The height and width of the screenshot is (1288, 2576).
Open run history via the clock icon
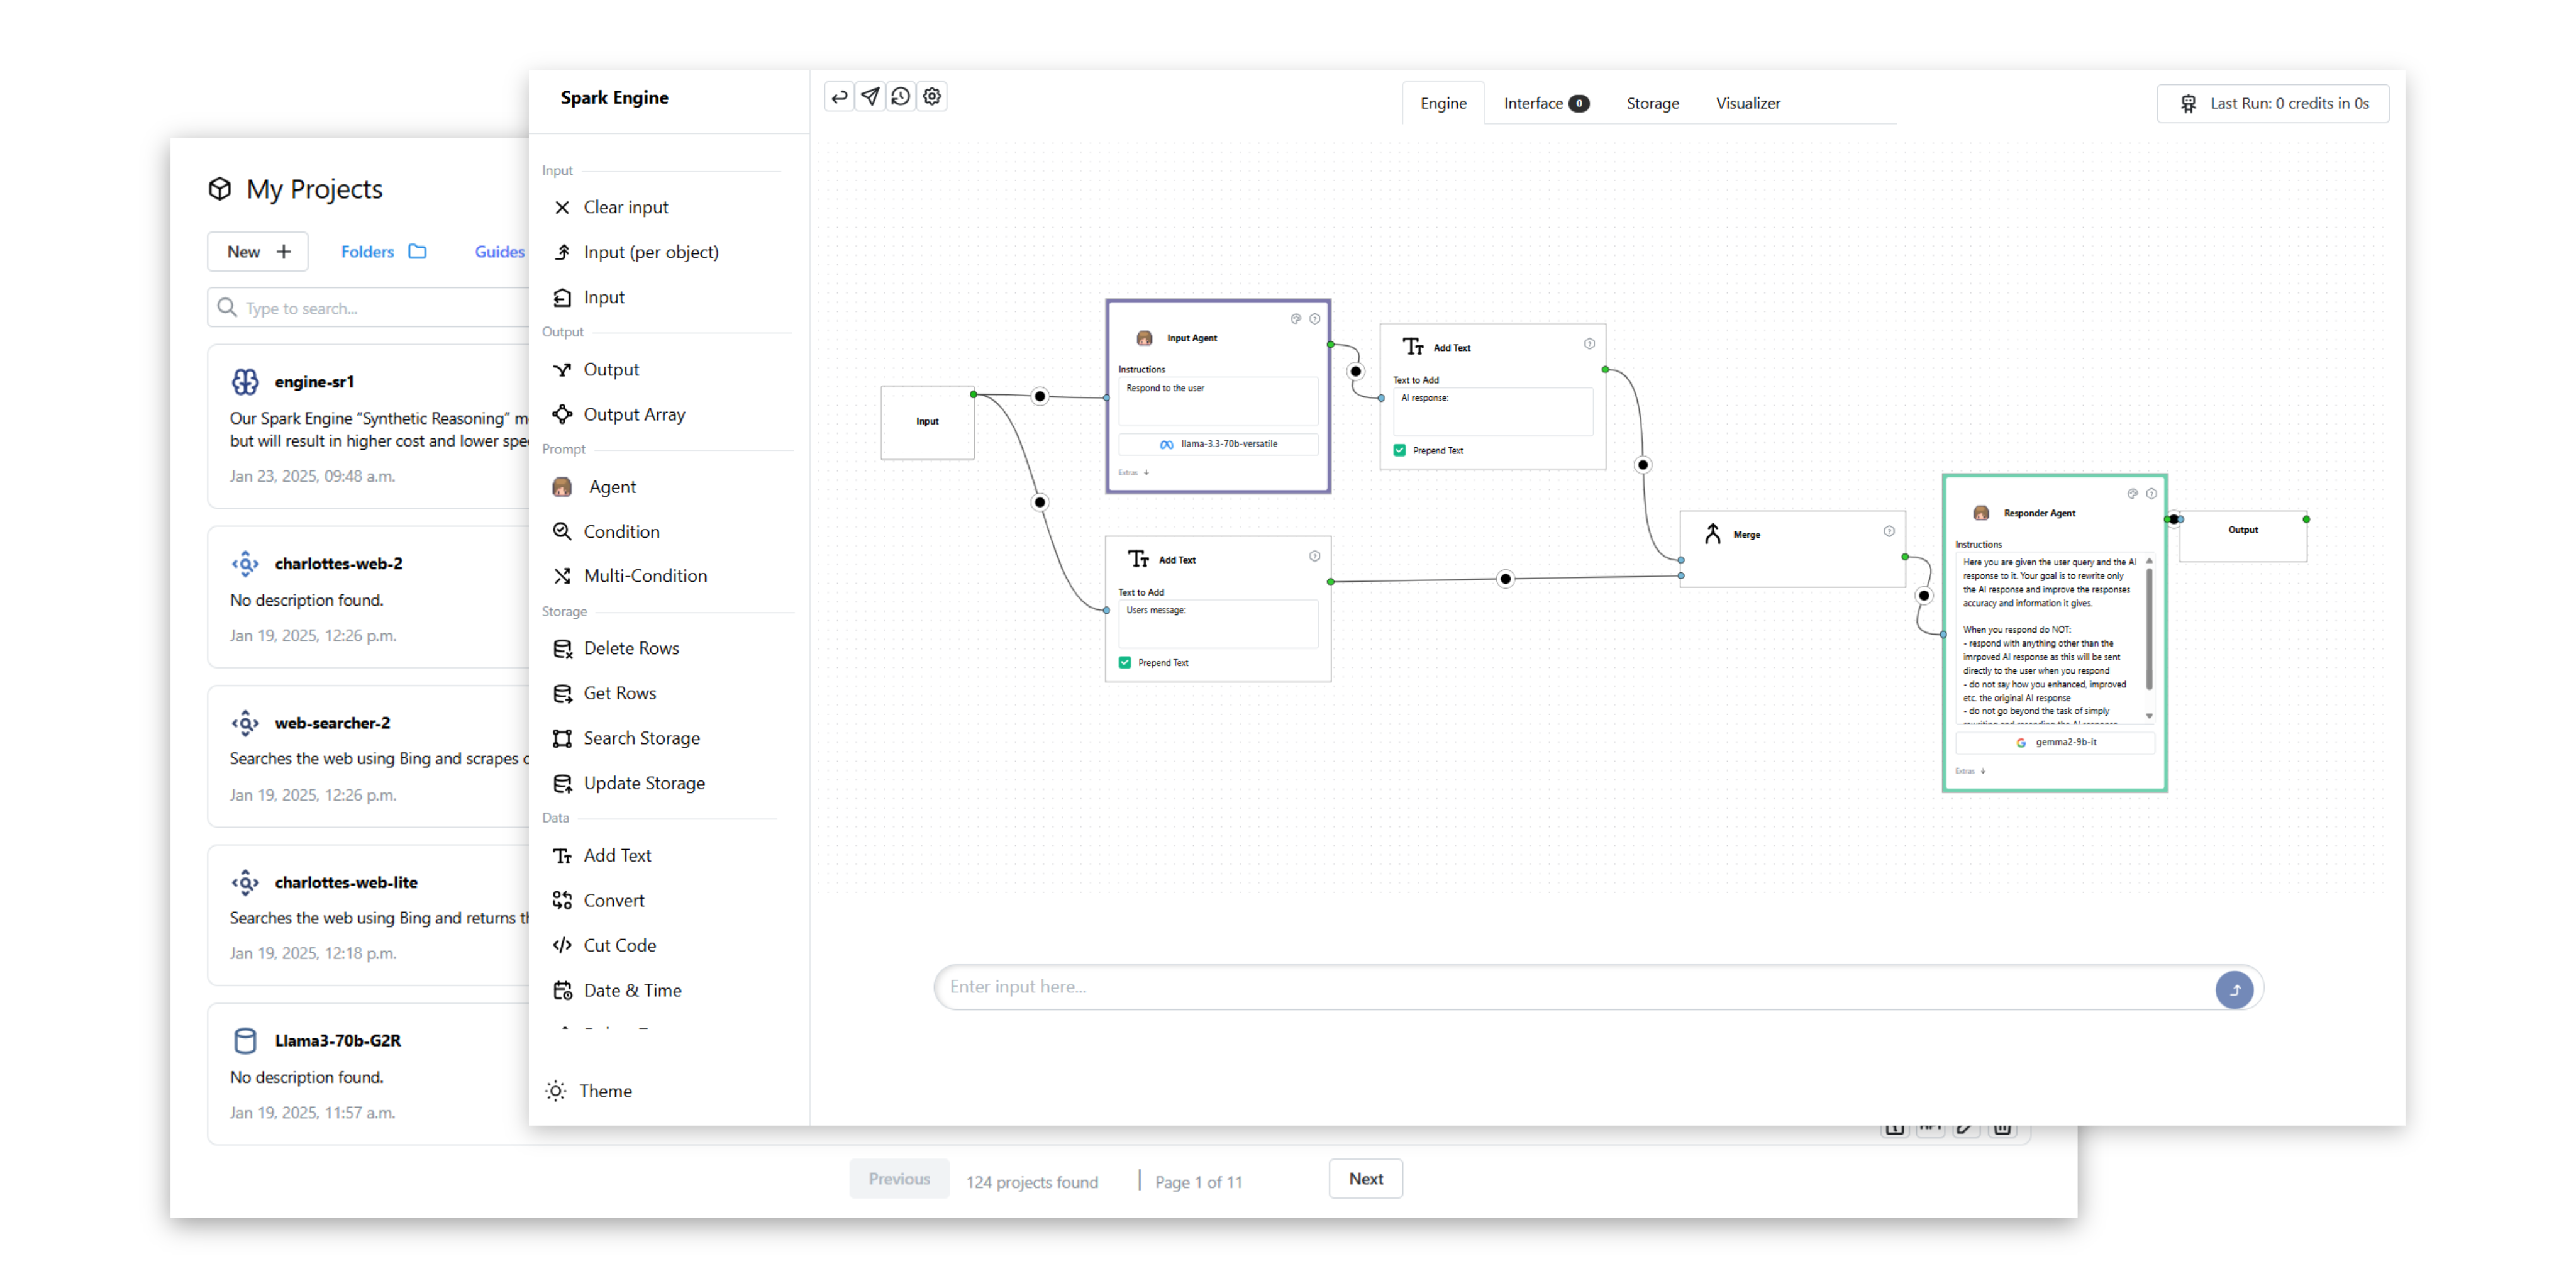click(901, 96)
